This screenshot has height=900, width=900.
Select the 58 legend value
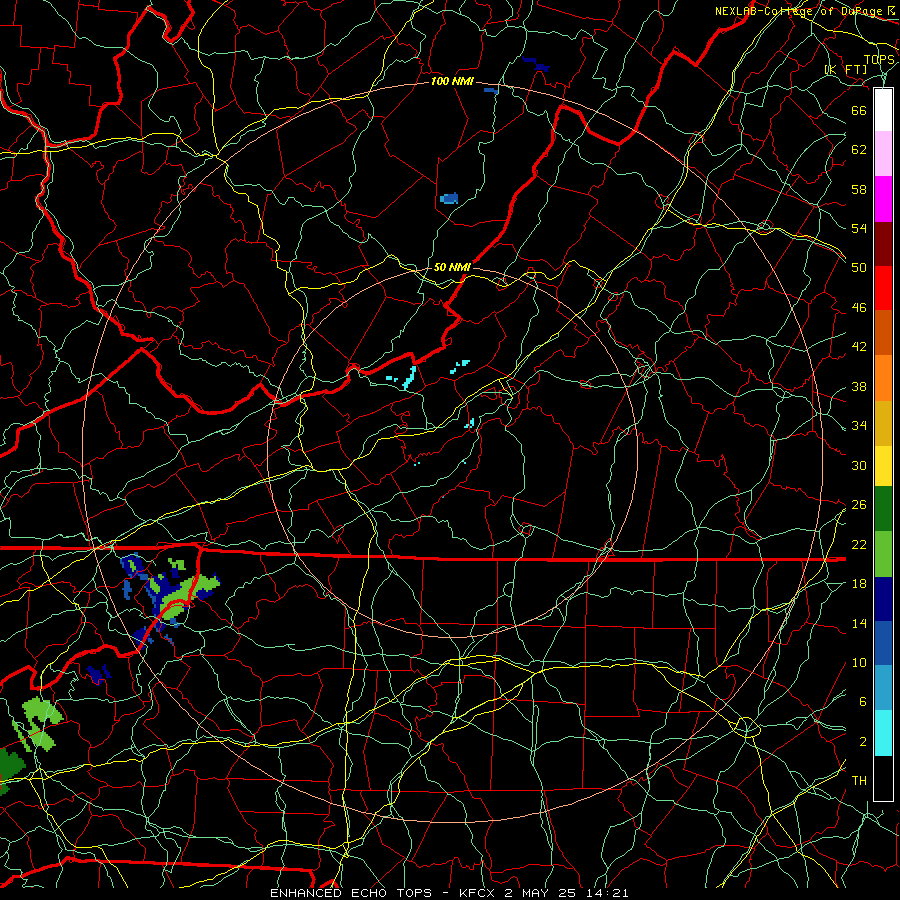pyautogui.click(x=859, y=189)
